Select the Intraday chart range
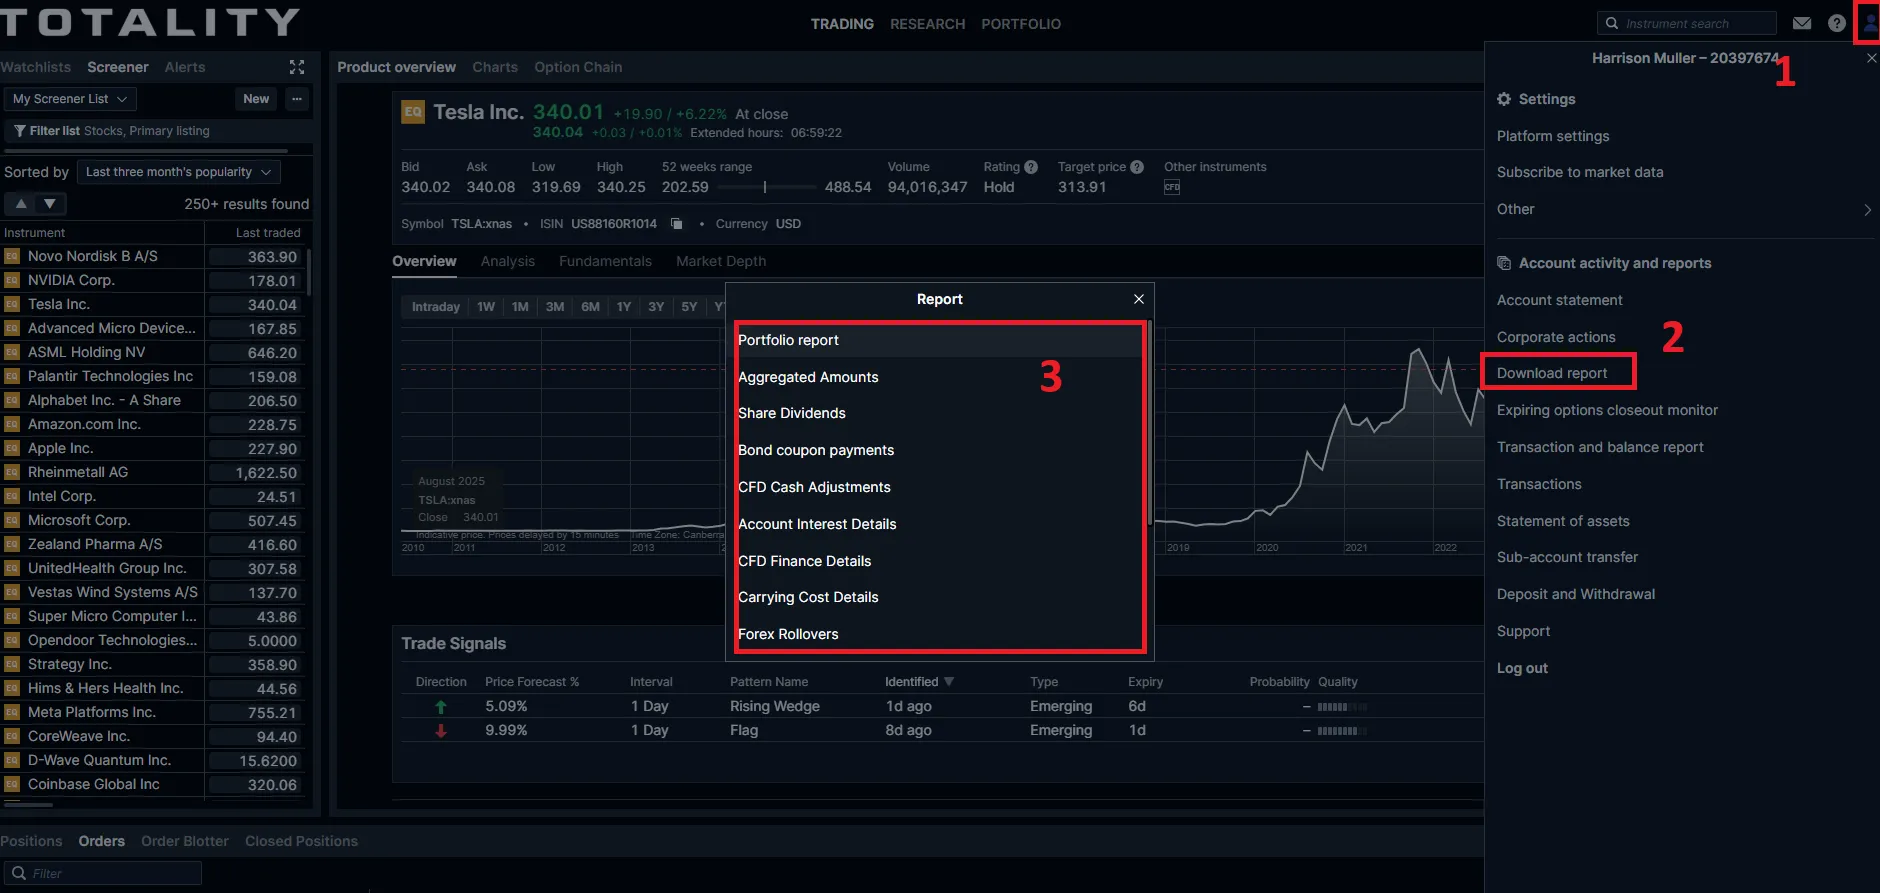 [436, 307]
